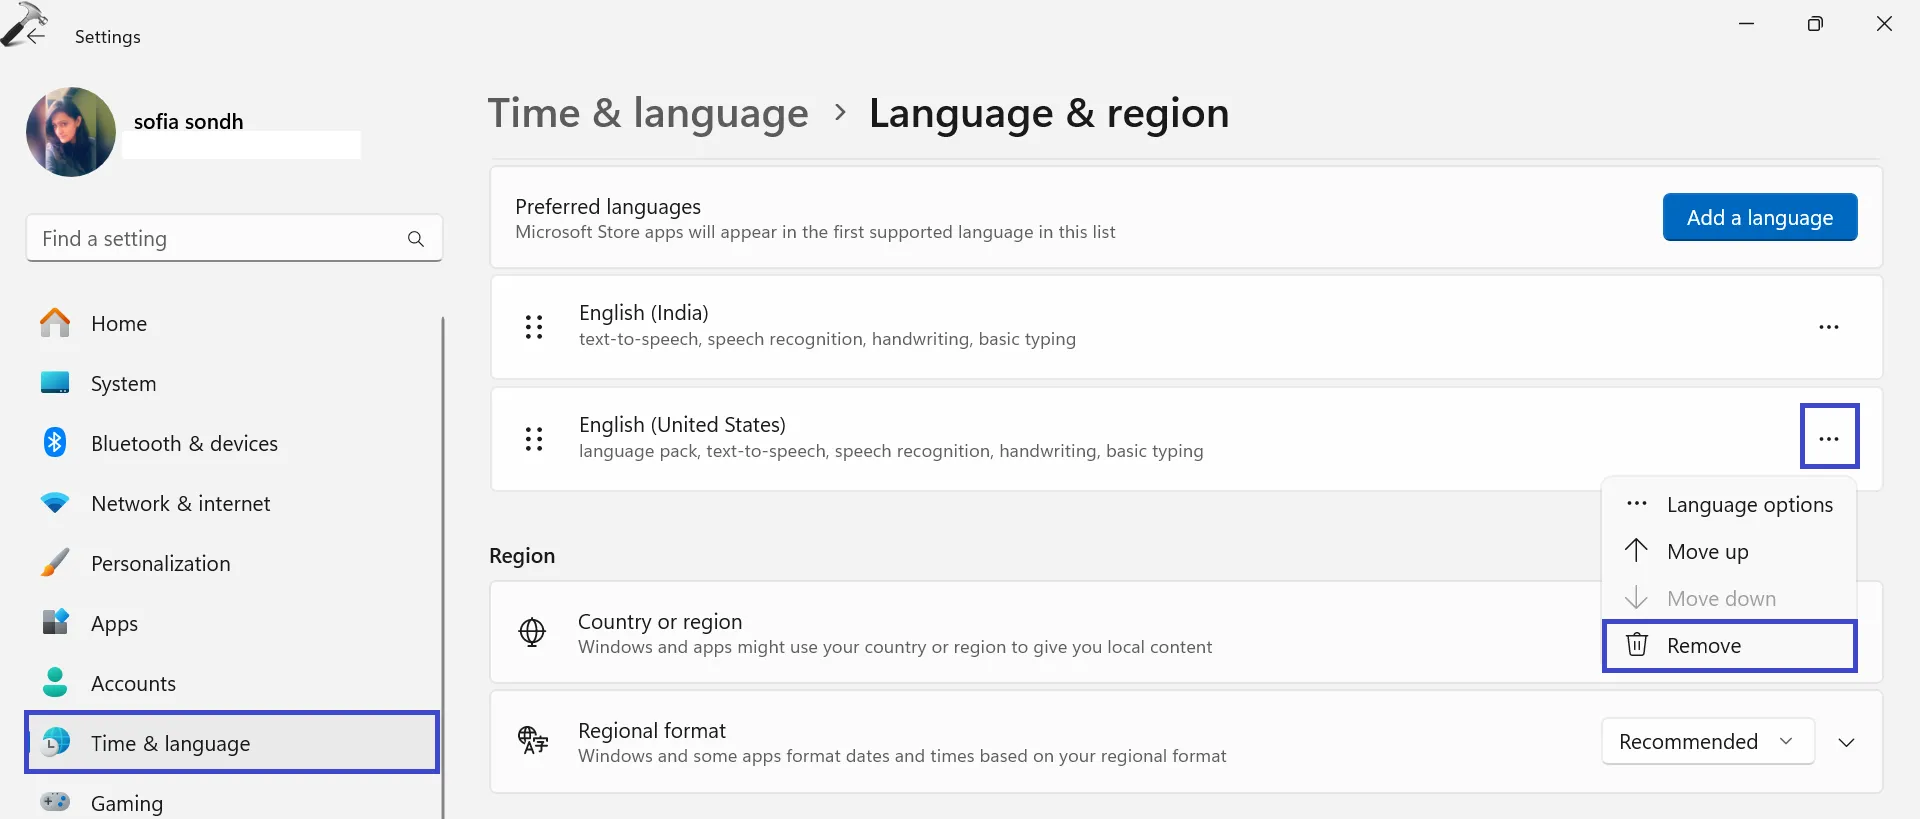Screen dimensions: 1920x819
Task: Click the drag handle for English (India)
Action: click(534, 327)
